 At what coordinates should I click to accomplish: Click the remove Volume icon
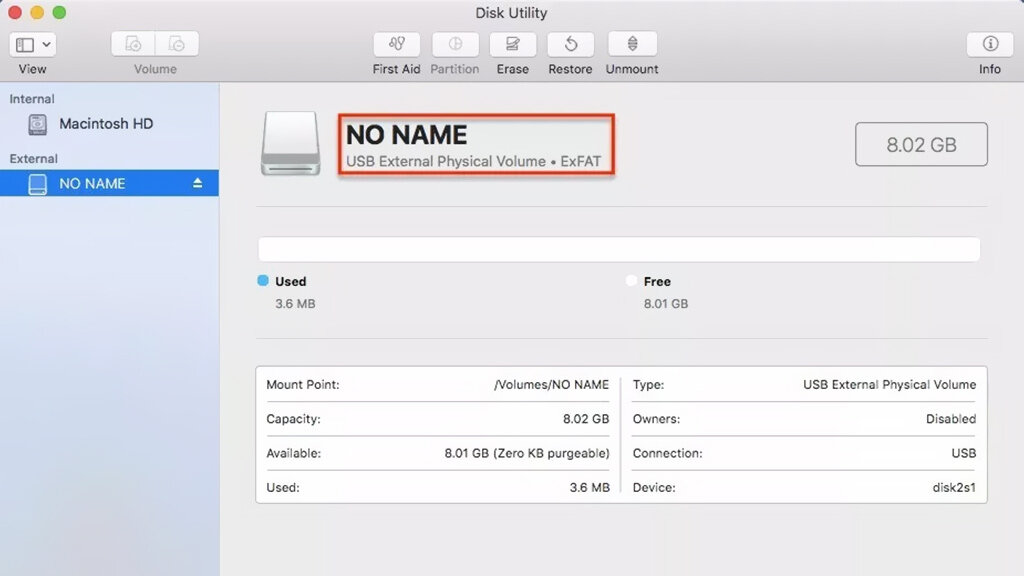tap(177, 44)
